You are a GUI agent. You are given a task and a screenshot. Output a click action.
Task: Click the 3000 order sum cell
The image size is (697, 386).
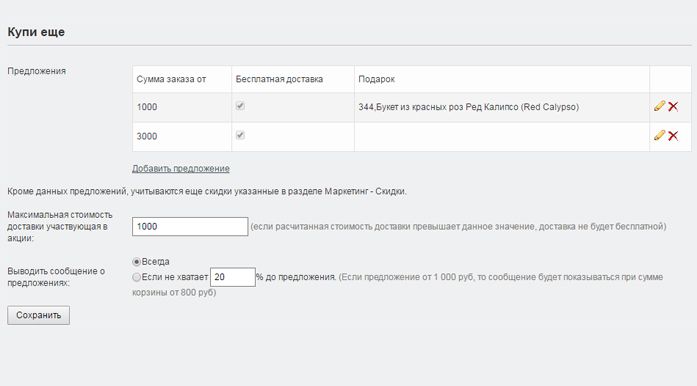[x=182, y=137]
